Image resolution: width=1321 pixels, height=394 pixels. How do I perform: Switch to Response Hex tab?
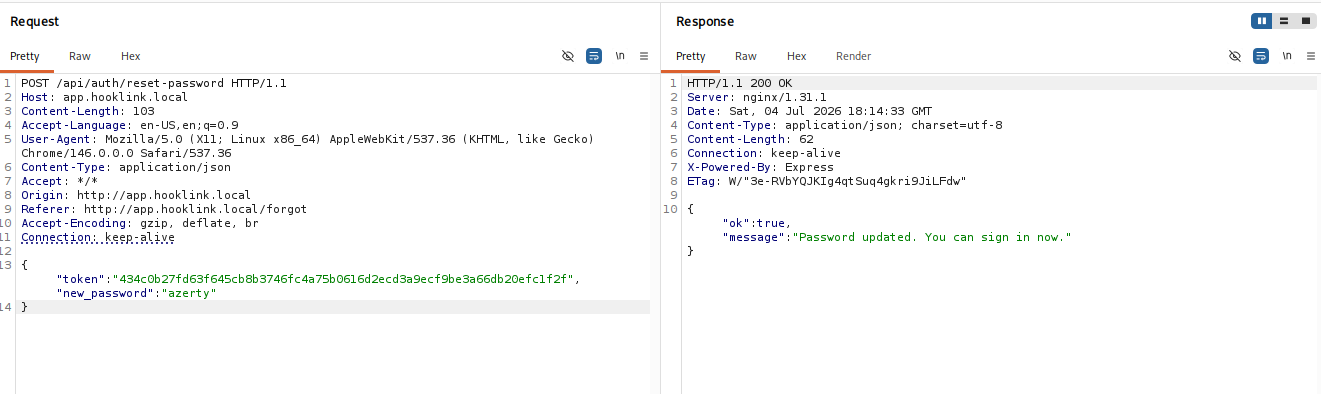(797, 56)
